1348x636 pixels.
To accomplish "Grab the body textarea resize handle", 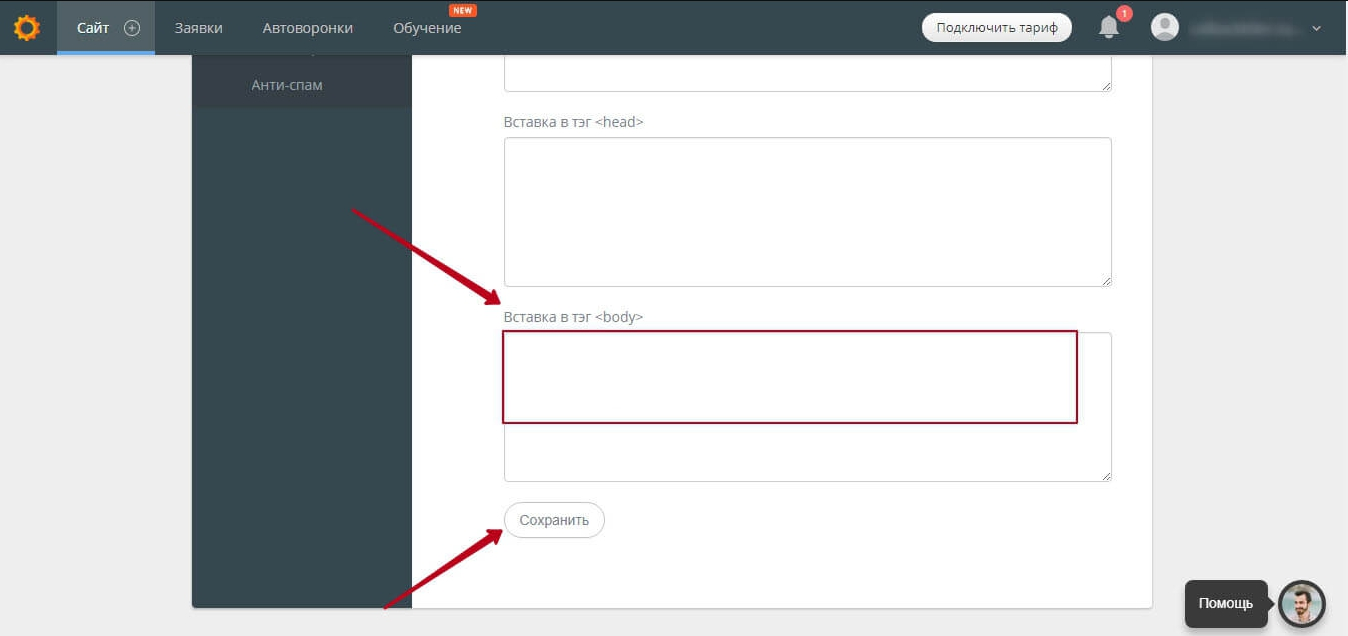I will pos(1106,476).
